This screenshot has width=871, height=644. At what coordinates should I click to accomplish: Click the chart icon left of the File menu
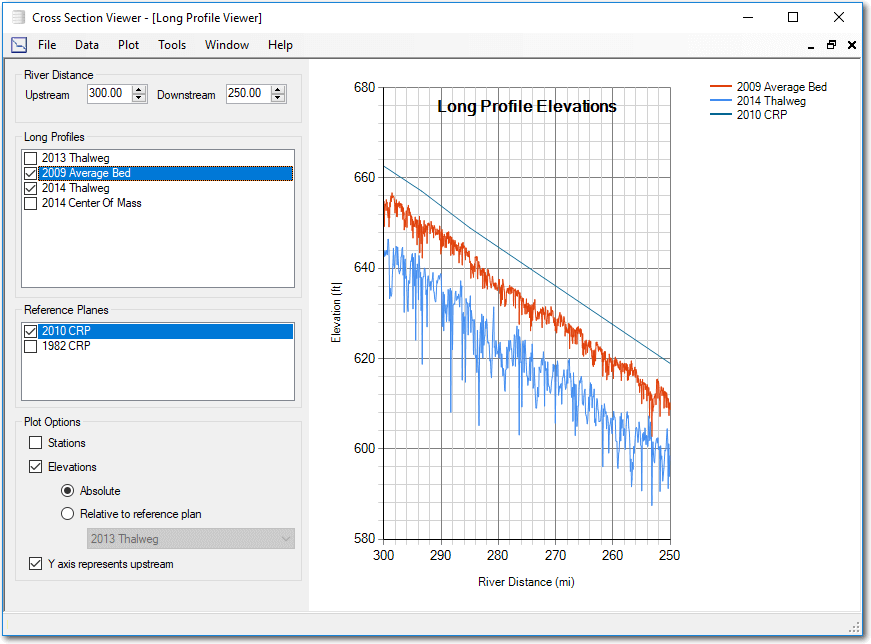18,44
